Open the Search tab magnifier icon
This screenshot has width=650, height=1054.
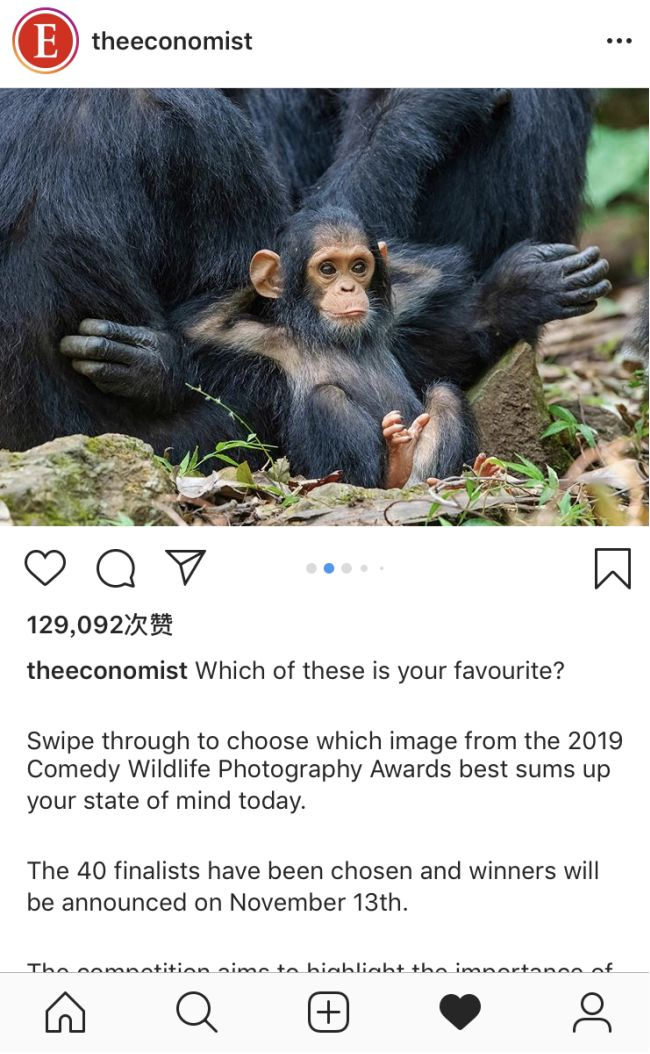coord(196,1012)
